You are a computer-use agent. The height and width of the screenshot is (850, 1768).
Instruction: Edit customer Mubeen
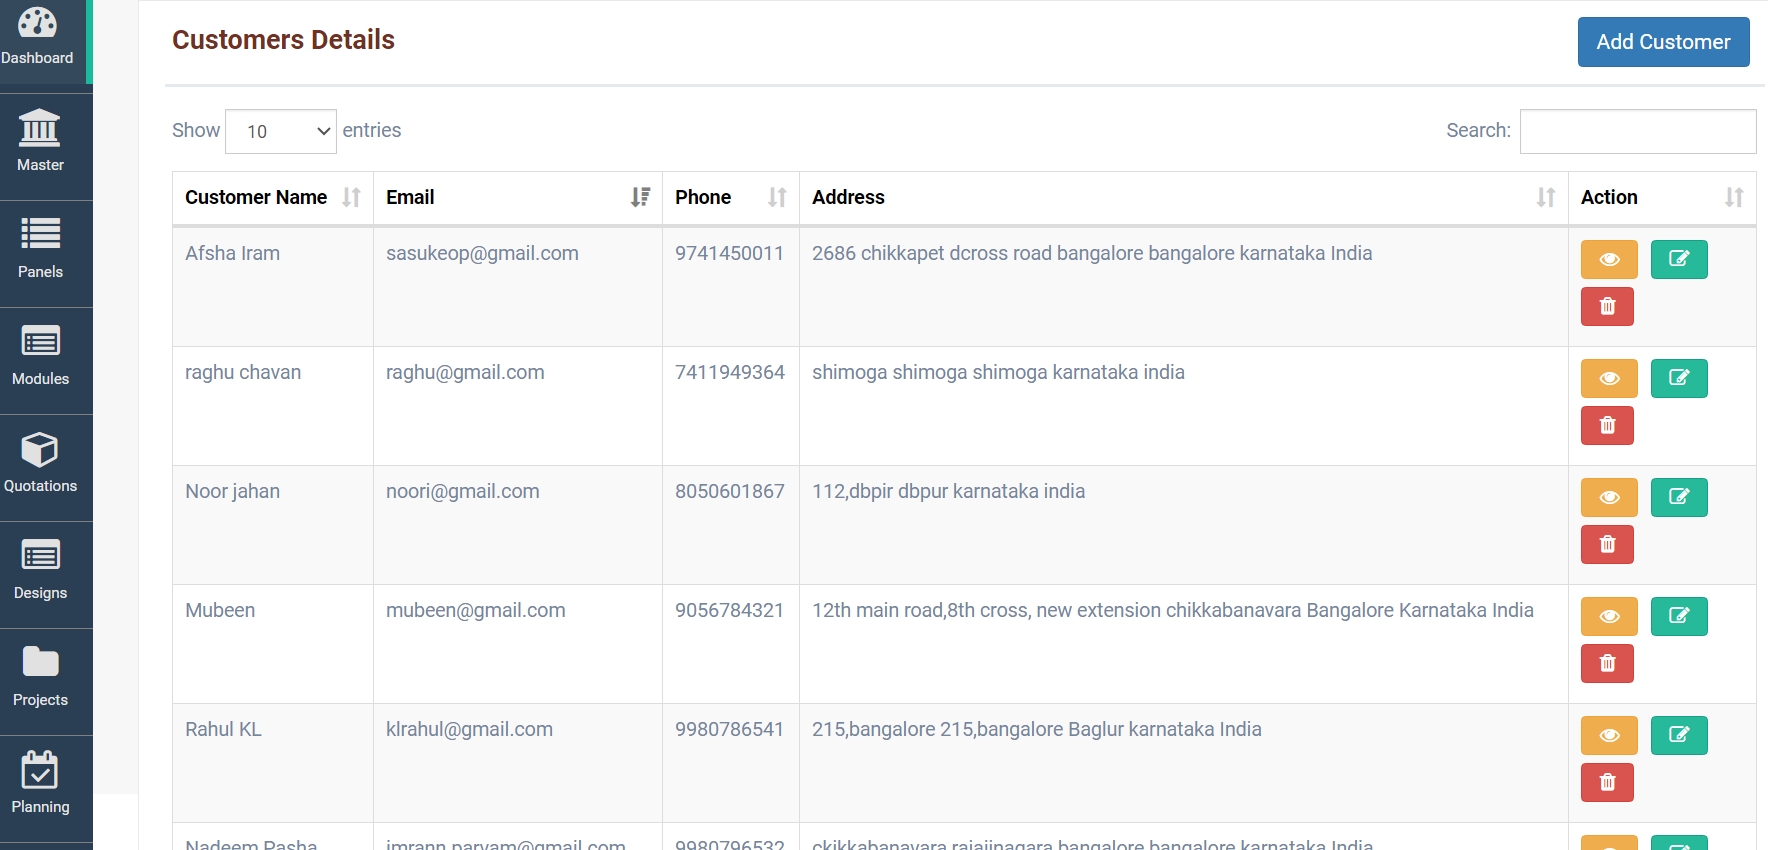(x=1679, y=617)
